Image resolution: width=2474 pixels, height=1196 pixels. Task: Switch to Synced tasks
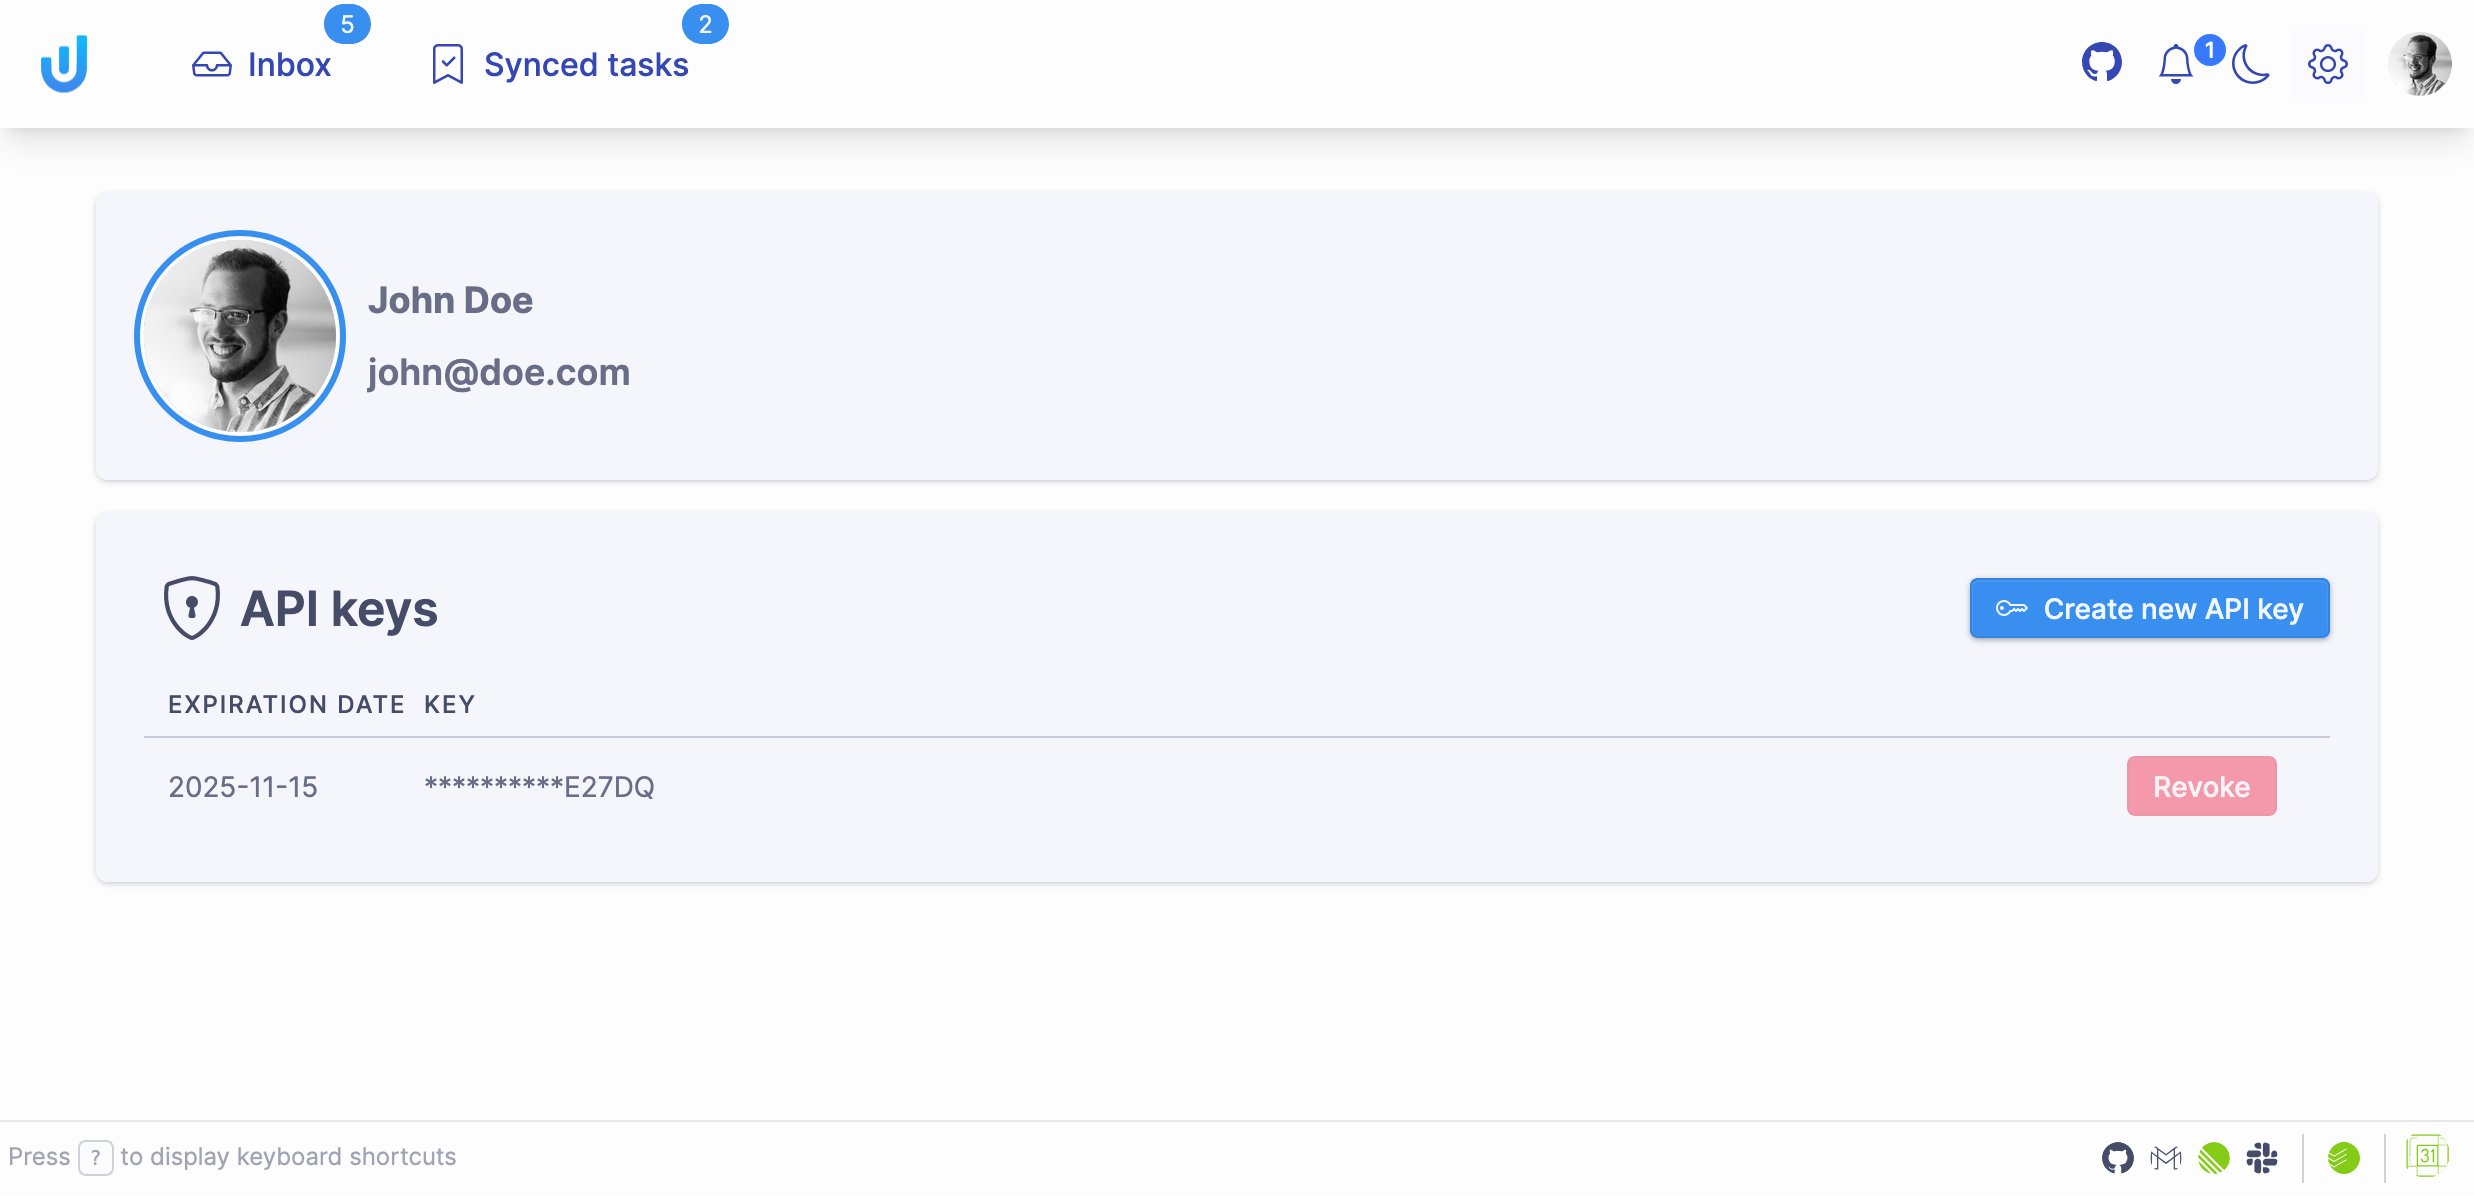[560, 63]
